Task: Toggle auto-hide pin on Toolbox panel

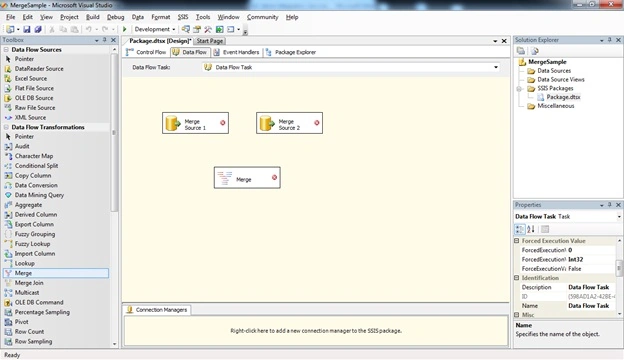Action: 105,40
